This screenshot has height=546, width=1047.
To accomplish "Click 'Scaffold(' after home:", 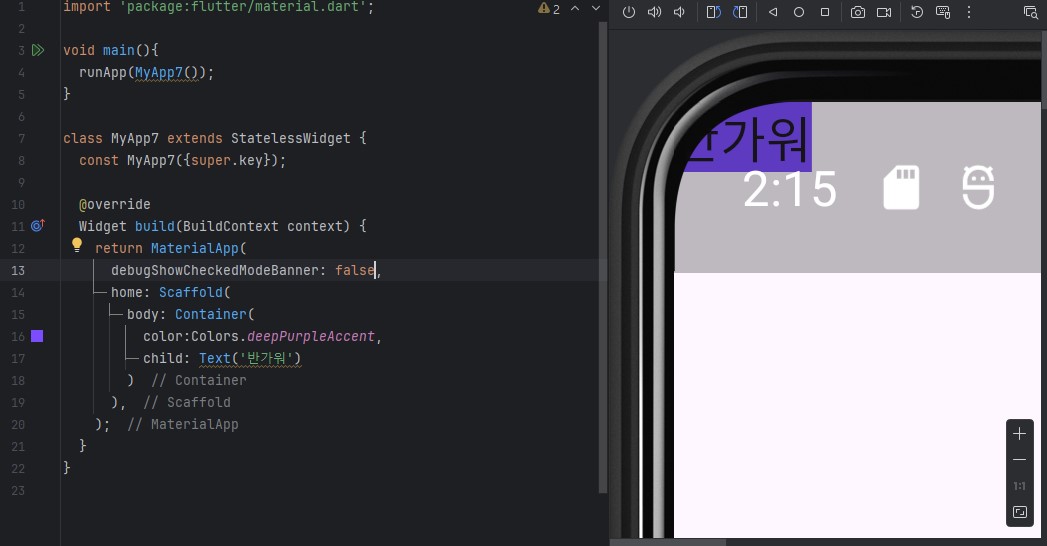I will [x=194, y=292].
